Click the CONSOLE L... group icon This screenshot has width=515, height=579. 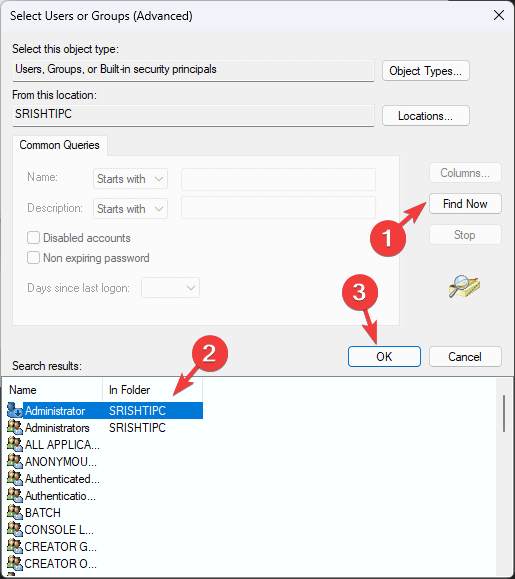[15, 530]
